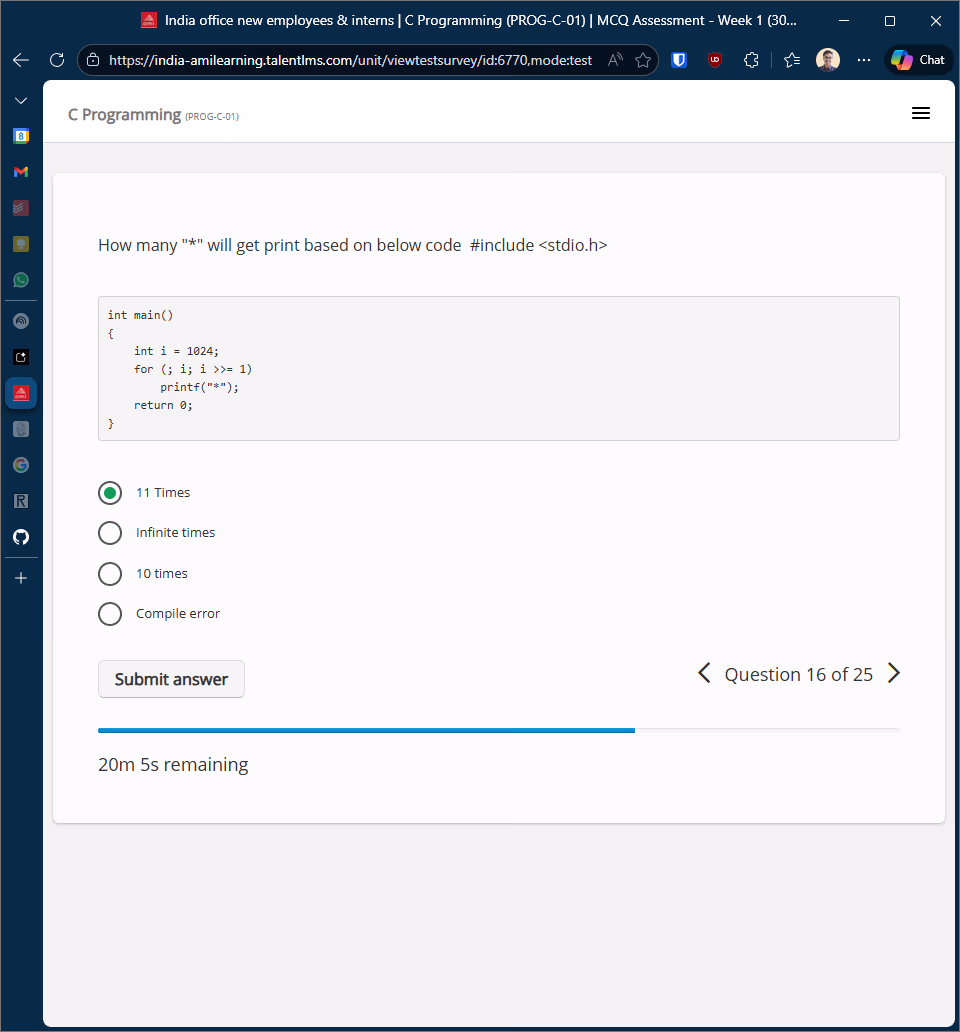960x1032 pixels.
Task: Open the Bitwarden extension icon
Action: click(x=679, y=60)
